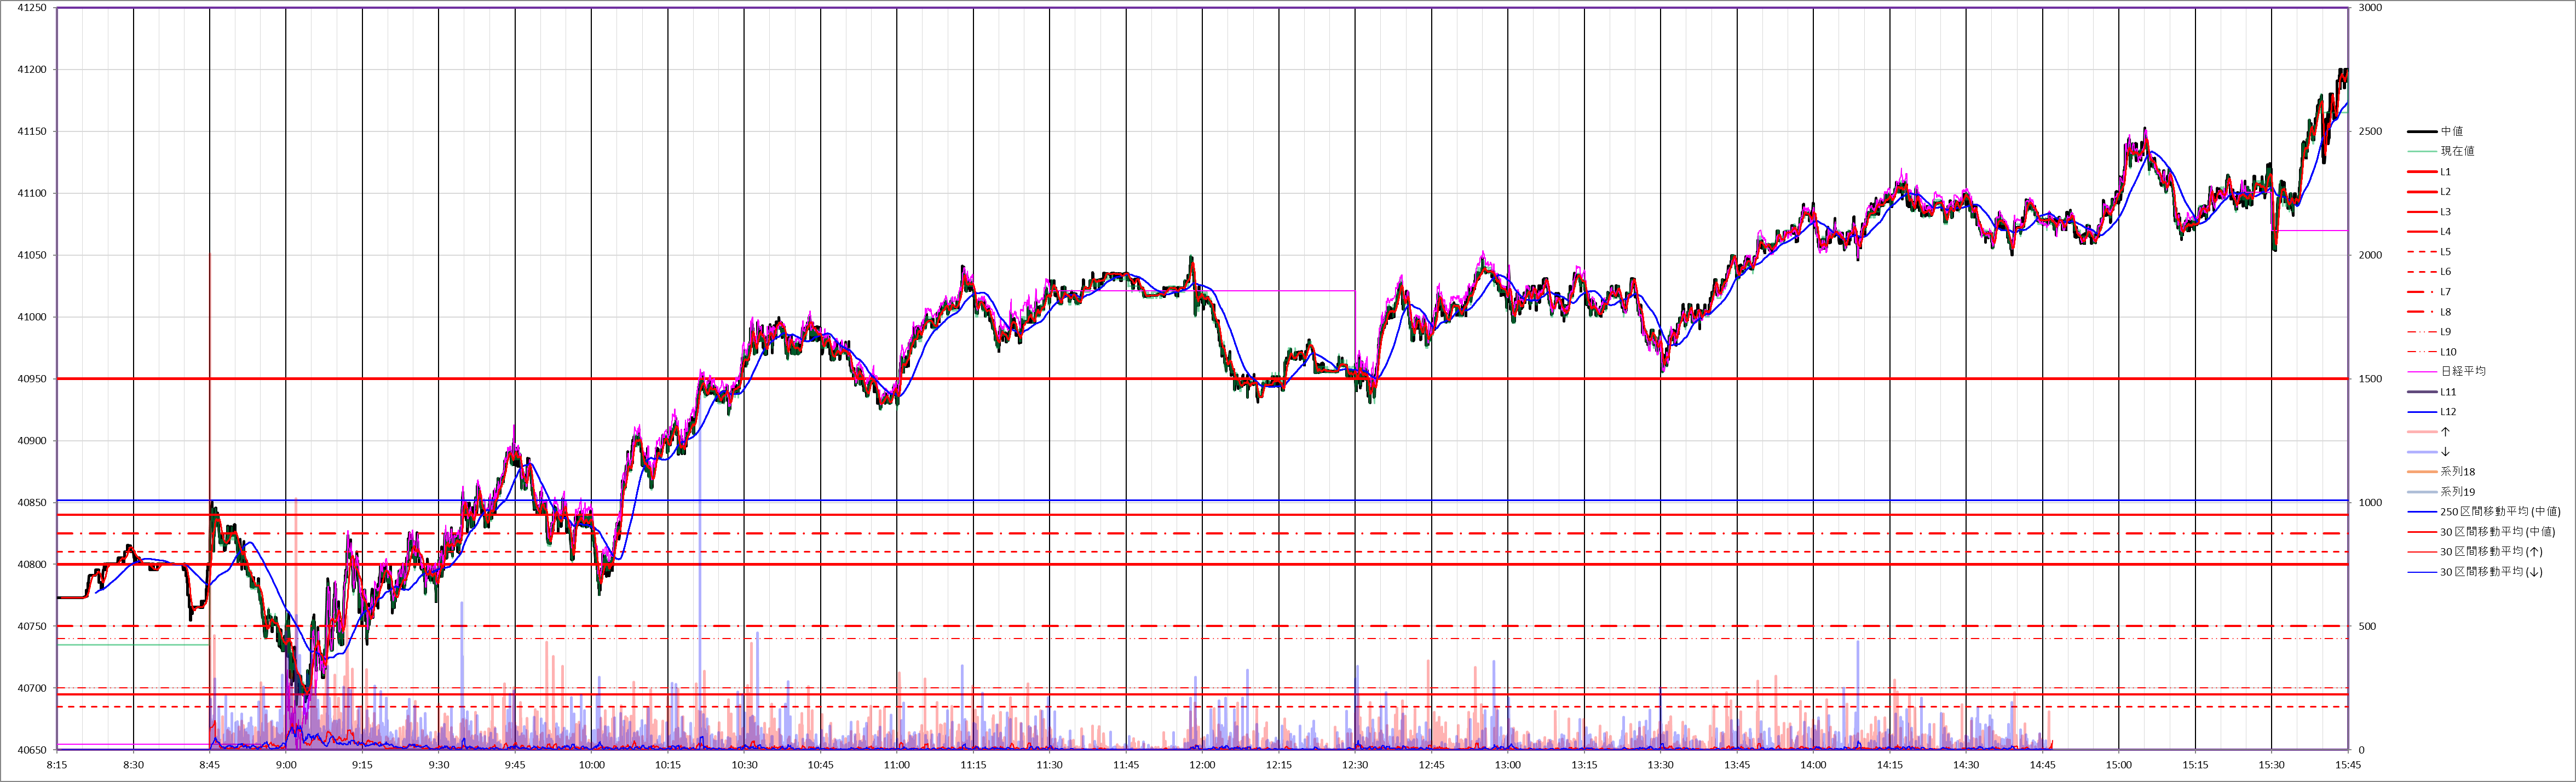This screenshot has height=782, width=2576.
Task: Click the 9:00 time axis label
Action: pyautogui.click(x=286, y=765)
